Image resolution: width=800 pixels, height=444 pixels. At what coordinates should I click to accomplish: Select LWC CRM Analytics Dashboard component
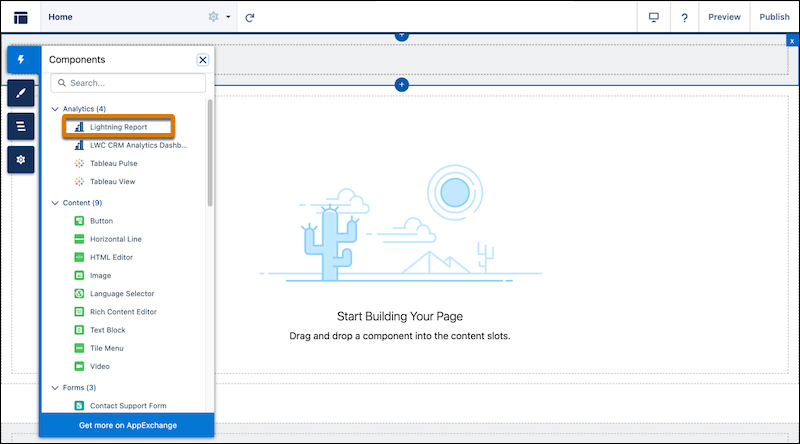131,145
